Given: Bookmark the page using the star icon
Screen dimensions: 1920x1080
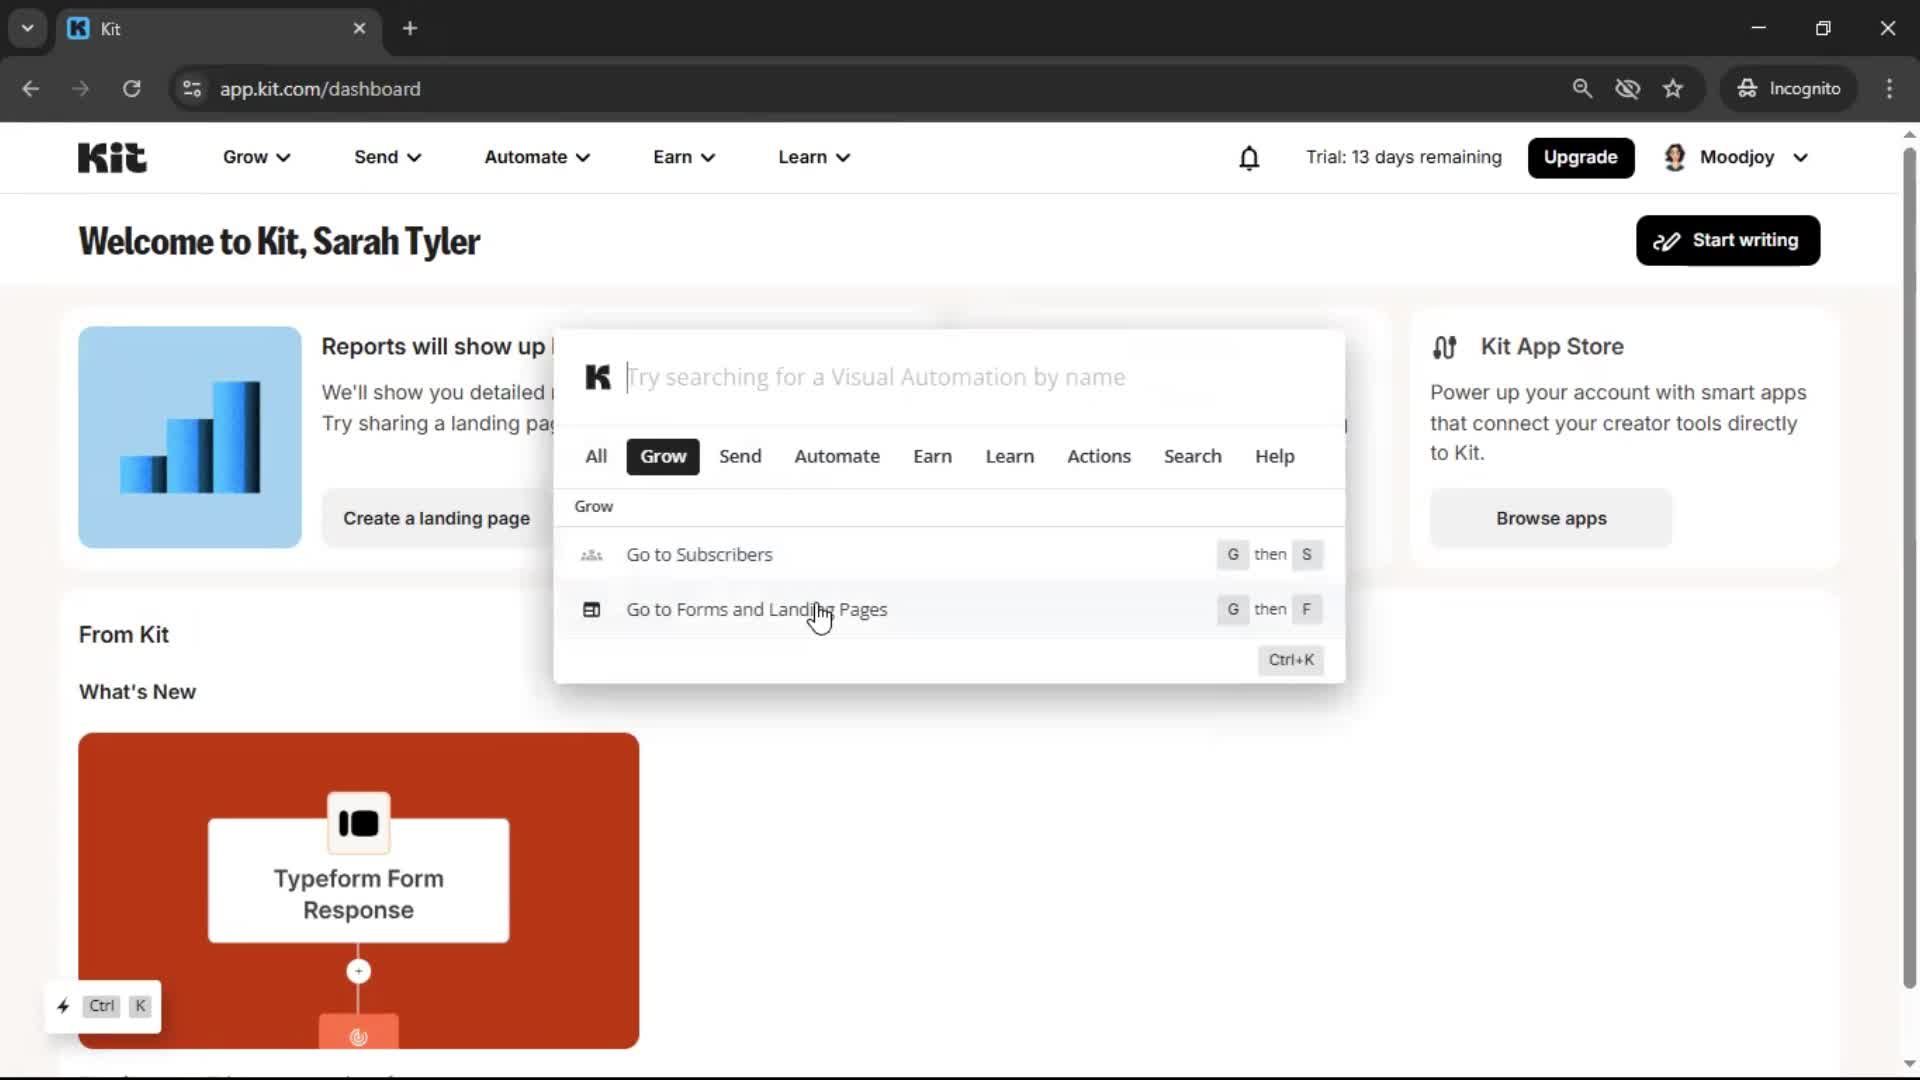Looking at the screenshot, I should (1673, 88).
